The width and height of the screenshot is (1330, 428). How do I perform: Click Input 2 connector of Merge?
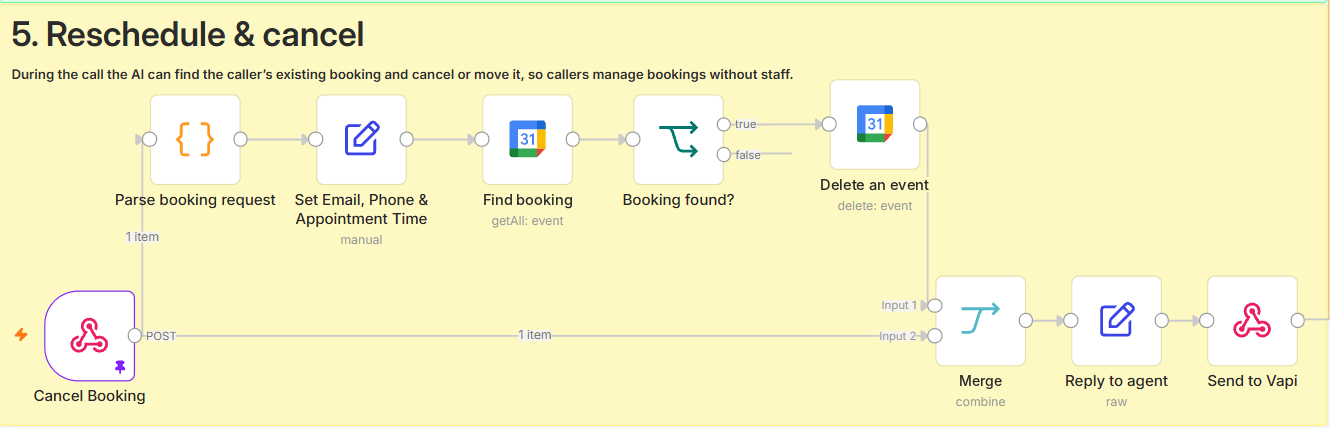[x=935, y=336]
